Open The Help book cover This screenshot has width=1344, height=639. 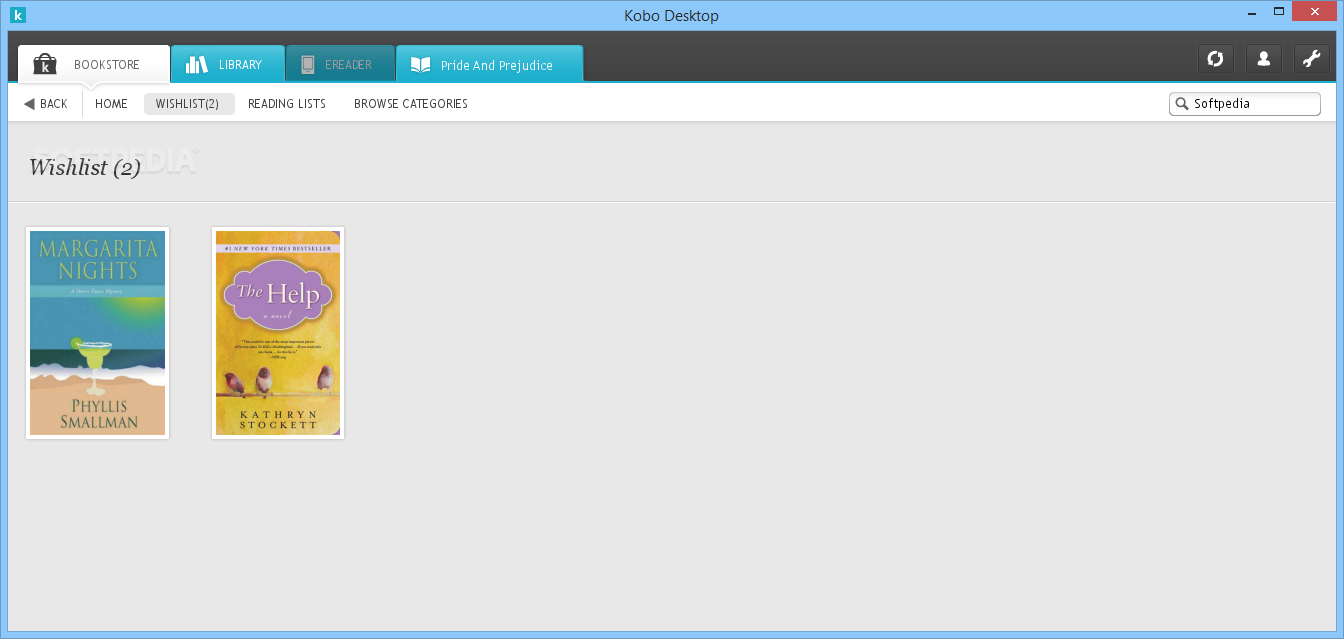278,333
